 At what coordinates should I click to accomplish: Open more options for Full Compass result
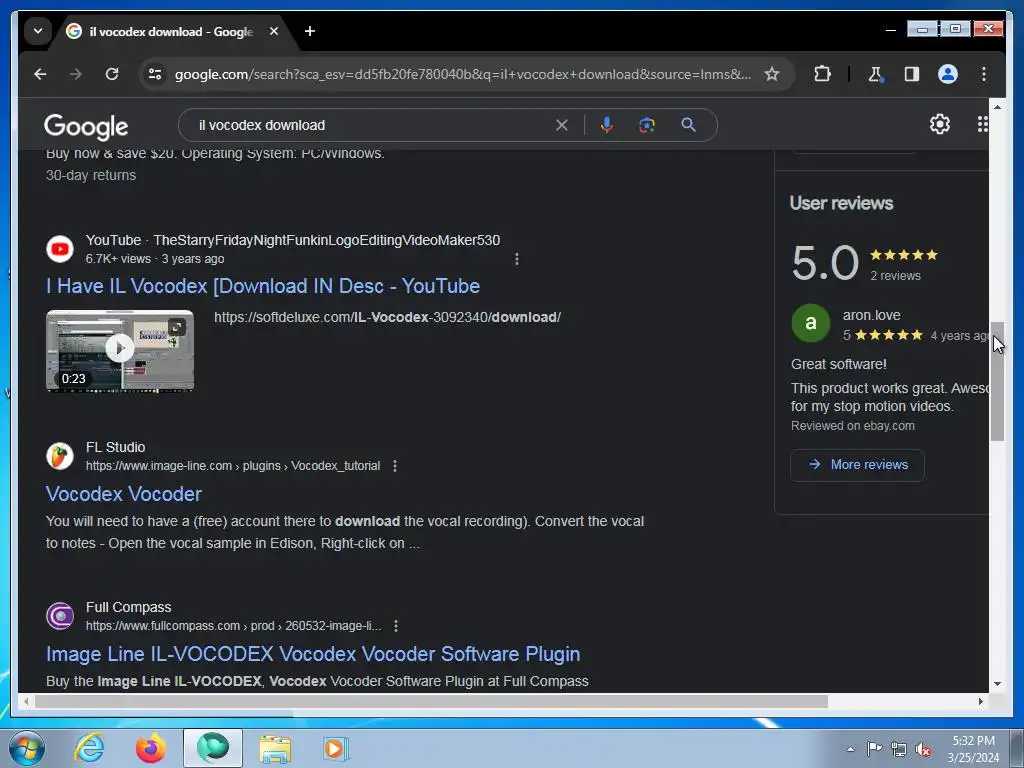396,626
